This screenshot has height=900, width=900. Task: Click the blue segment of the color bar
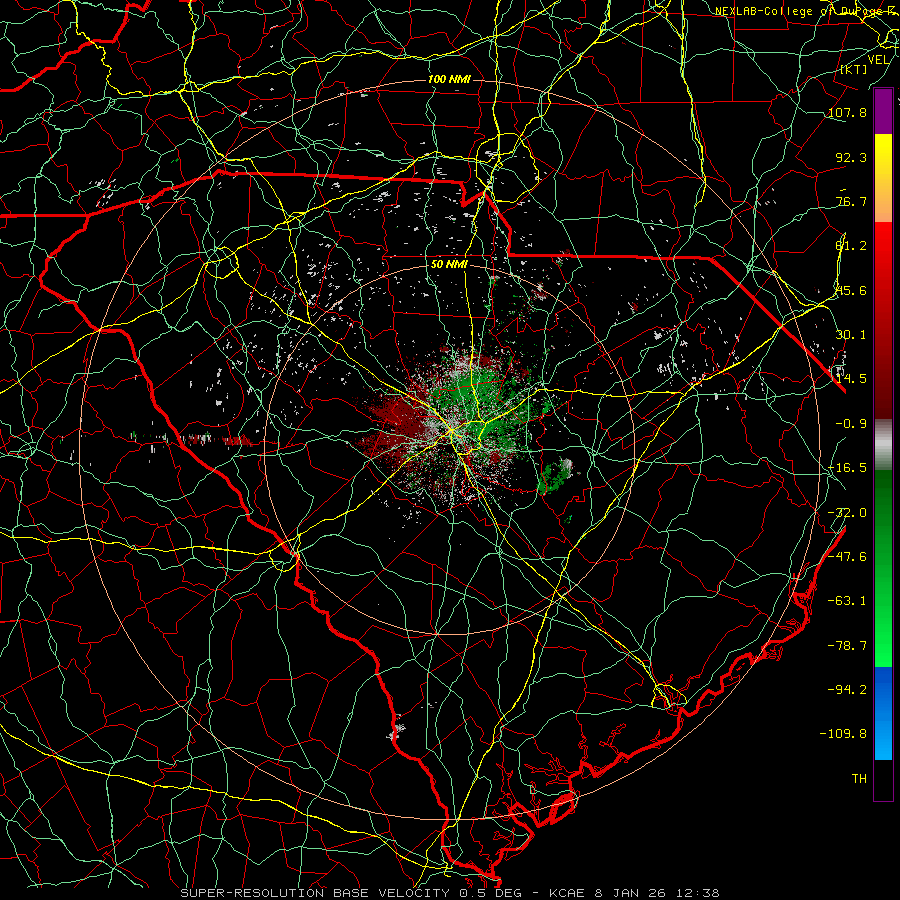pos(883,713)
